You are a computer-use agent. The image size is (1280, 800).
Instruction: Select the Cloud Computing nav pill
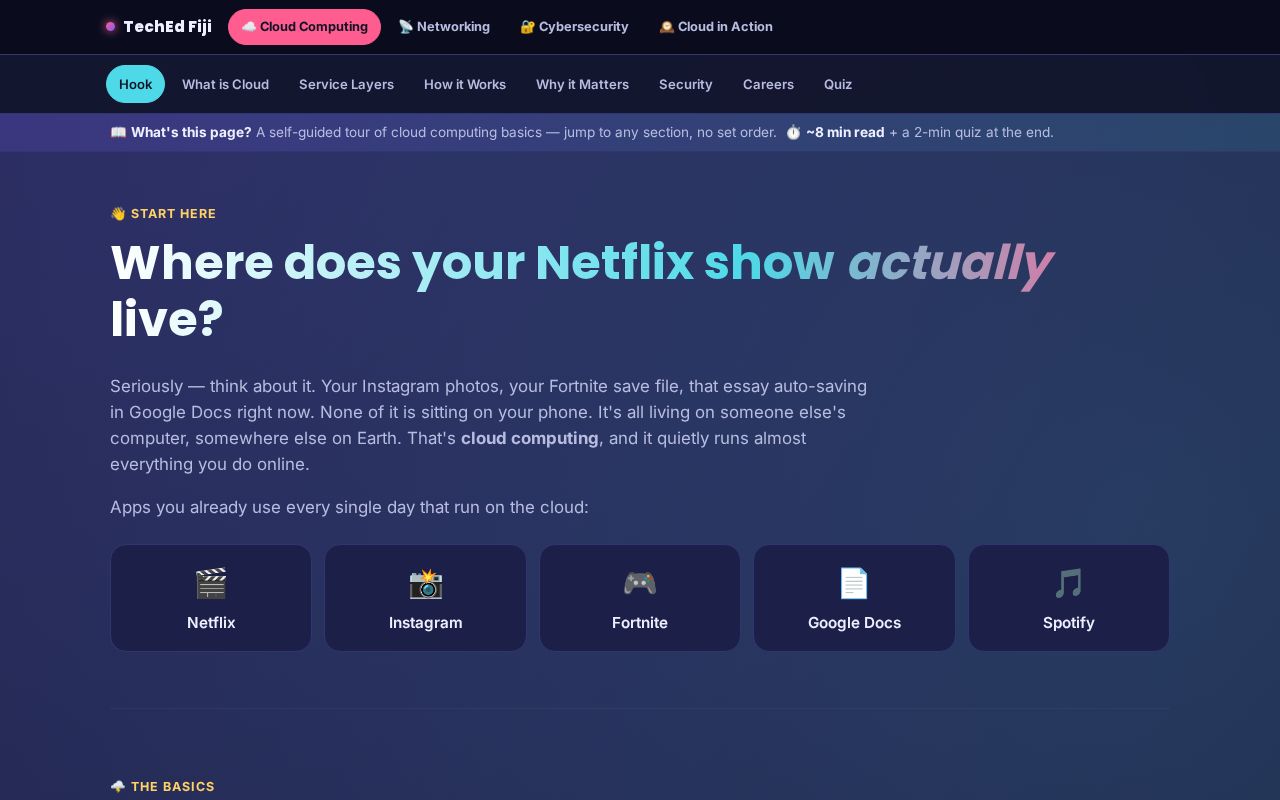(304, 27)
